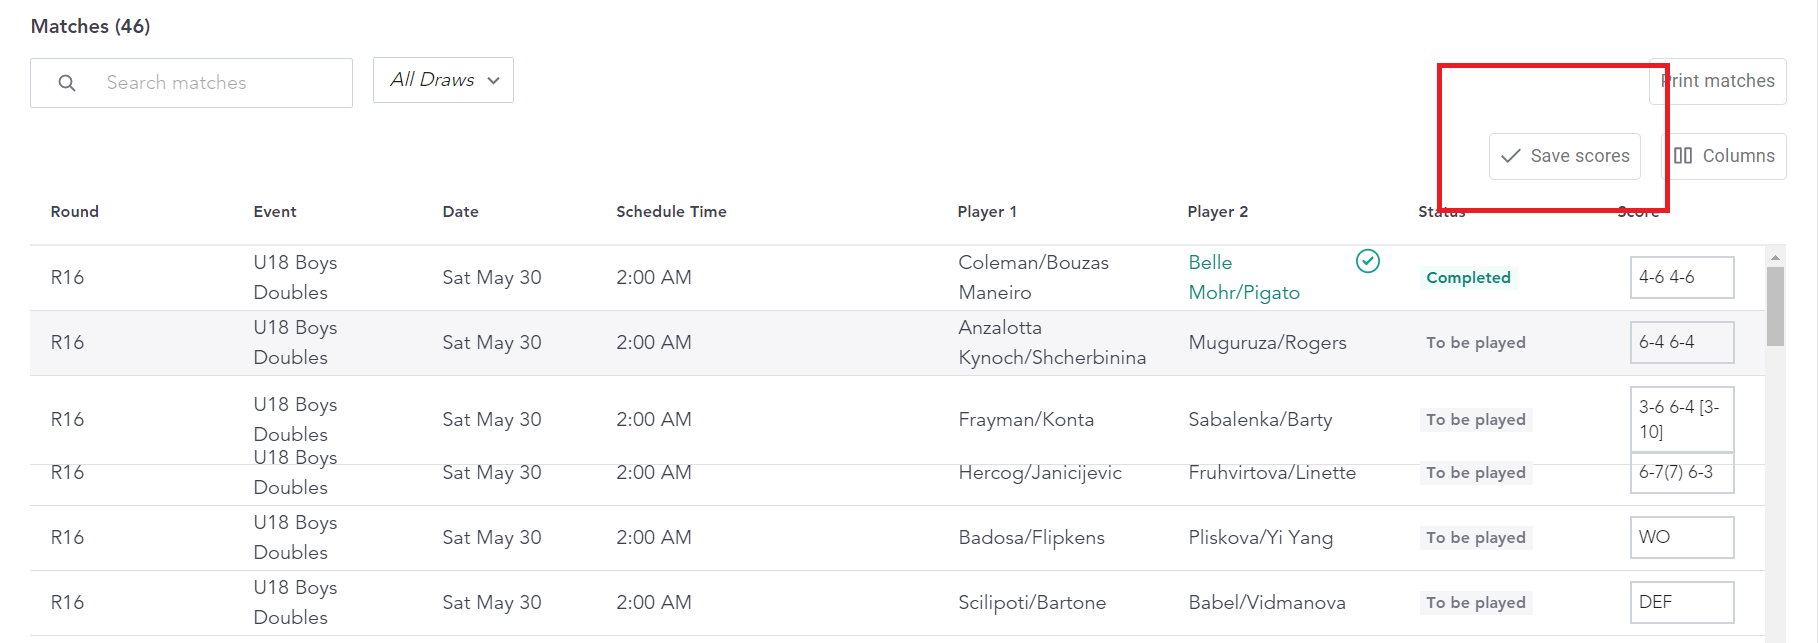1818x643 pixels.
Task: Edit the 6-4 6-4 score field
Action: pyautogui.click(x=1681, y=342)
